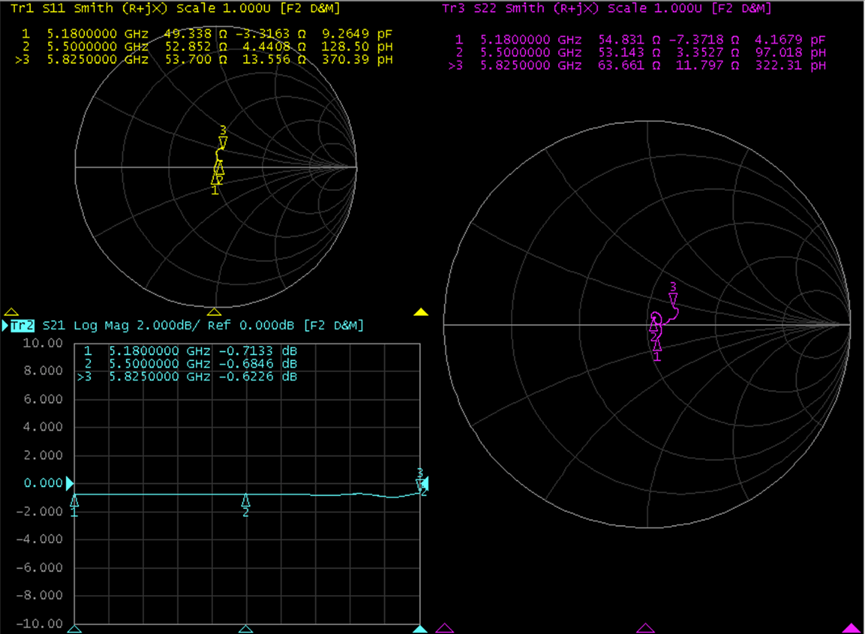Image resolution: width=865 pixels, height=634 pixels.
Task: Click the filled yellow triangle below S11 chart
Action: (x=421, y=313)
